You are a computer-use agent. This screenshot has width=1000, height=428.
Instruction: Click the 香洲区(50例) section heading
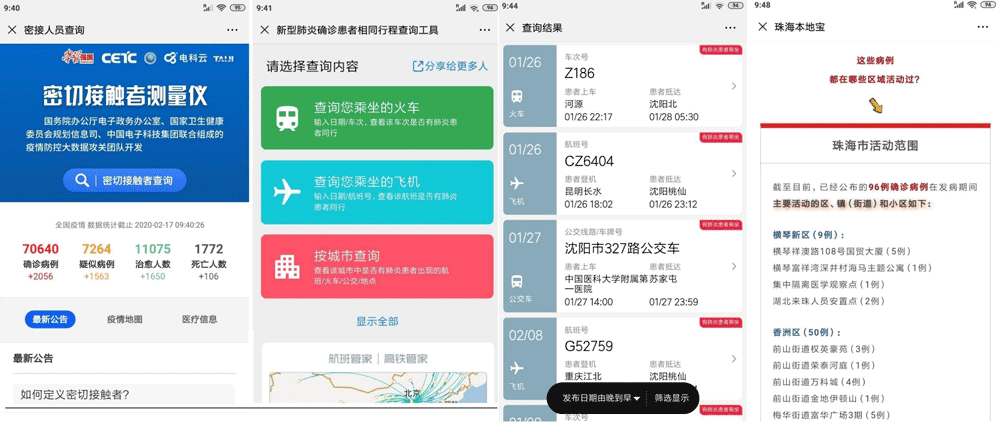point(806,332)
